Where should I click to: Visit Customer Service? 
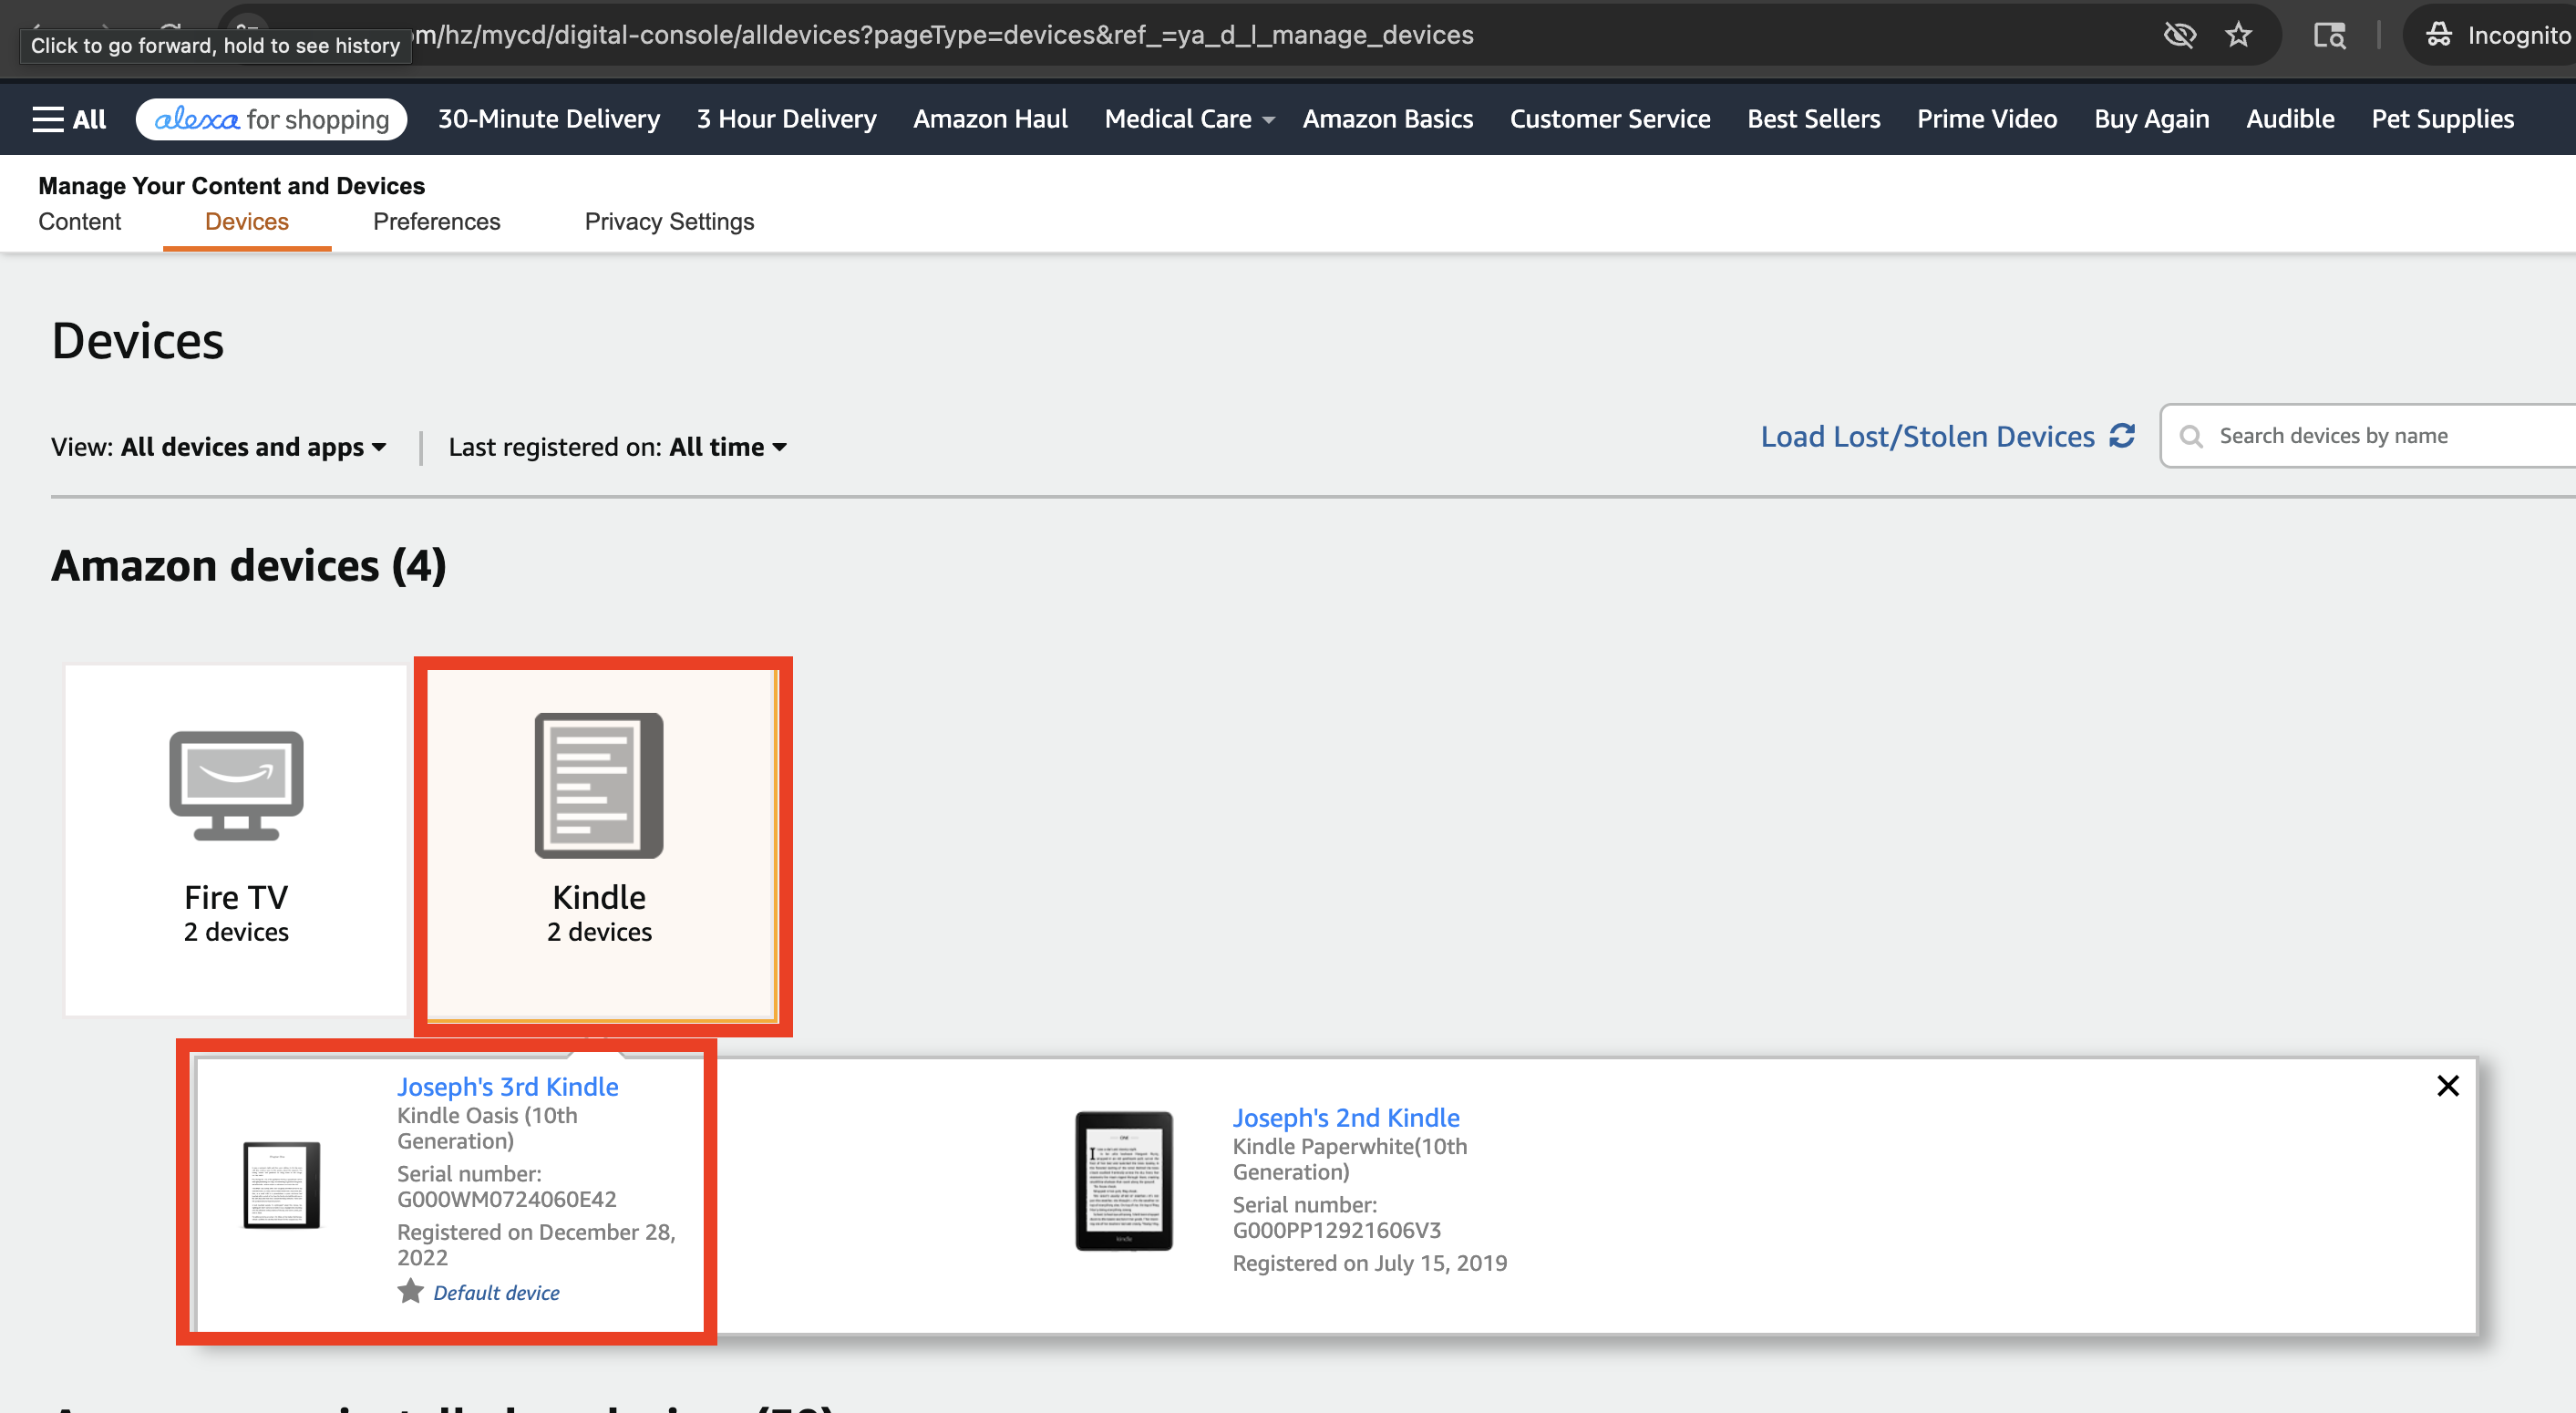[x=1610, y=119]
